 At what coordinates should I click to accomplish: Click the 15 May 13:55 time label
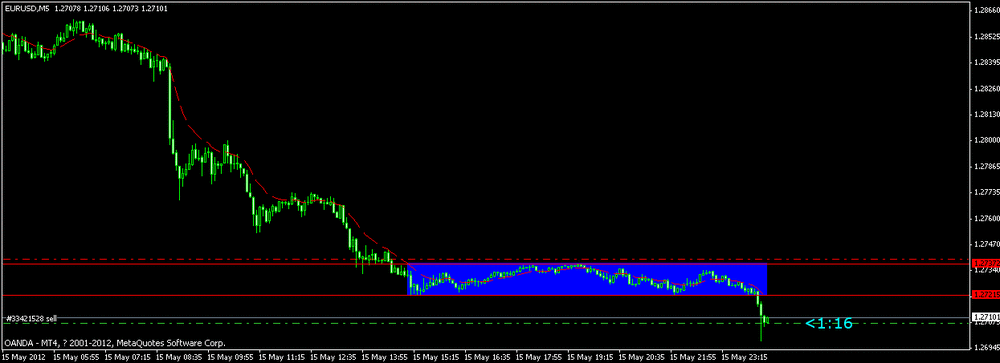point(384,358)
